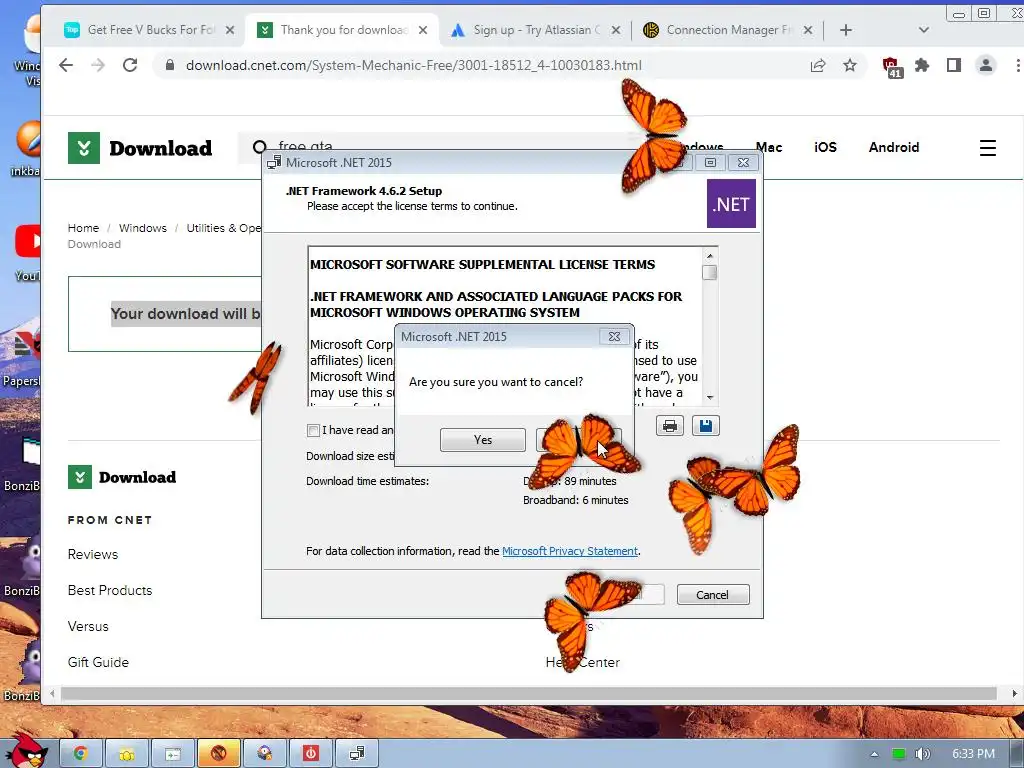The width and height of the screenshot is (1024, 768).
Task: Close the Thank you for download tab
Action: tap(423, 30)
